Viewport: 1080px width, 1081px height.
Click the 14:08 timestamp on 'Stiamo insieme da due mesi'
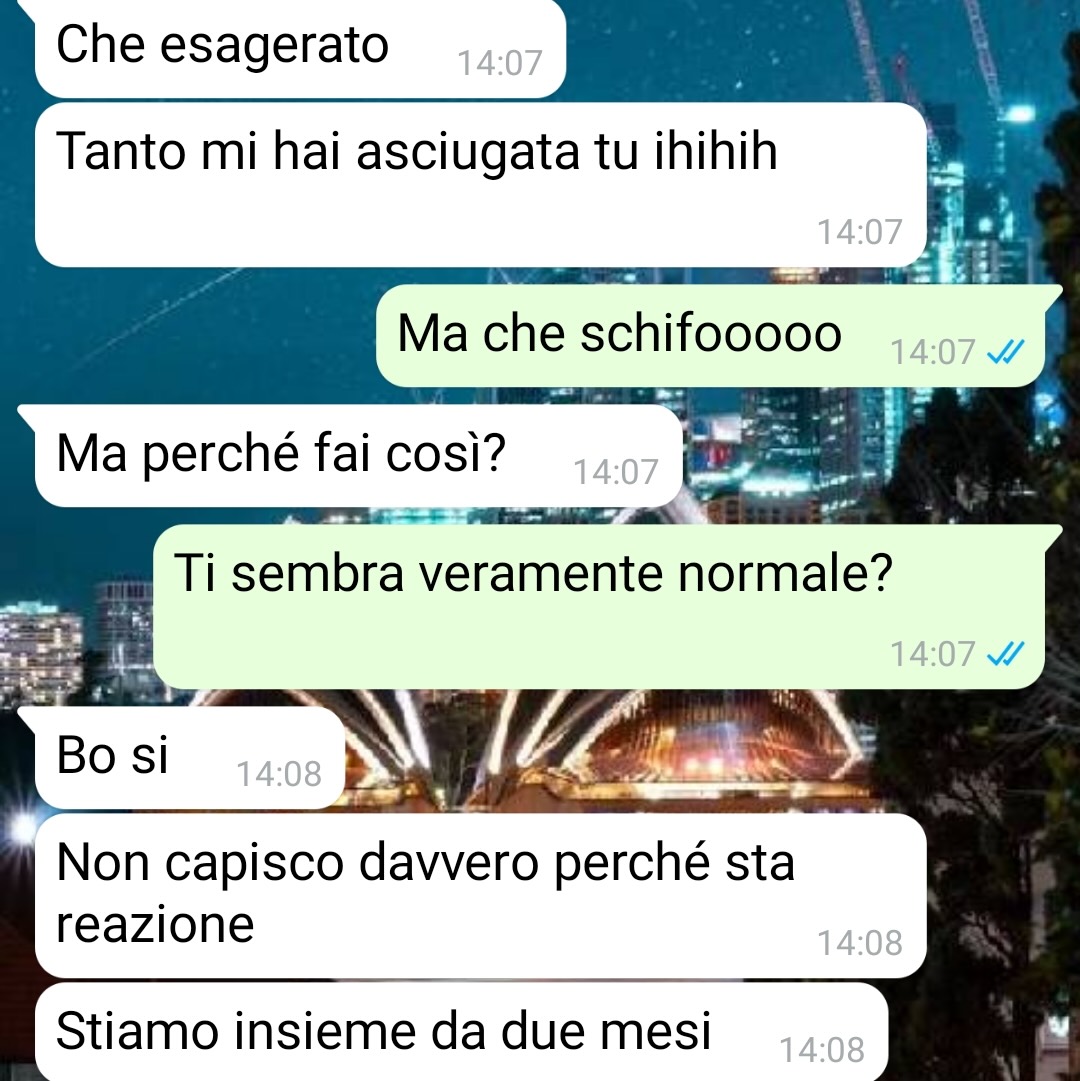click(x=822, y=1051)
